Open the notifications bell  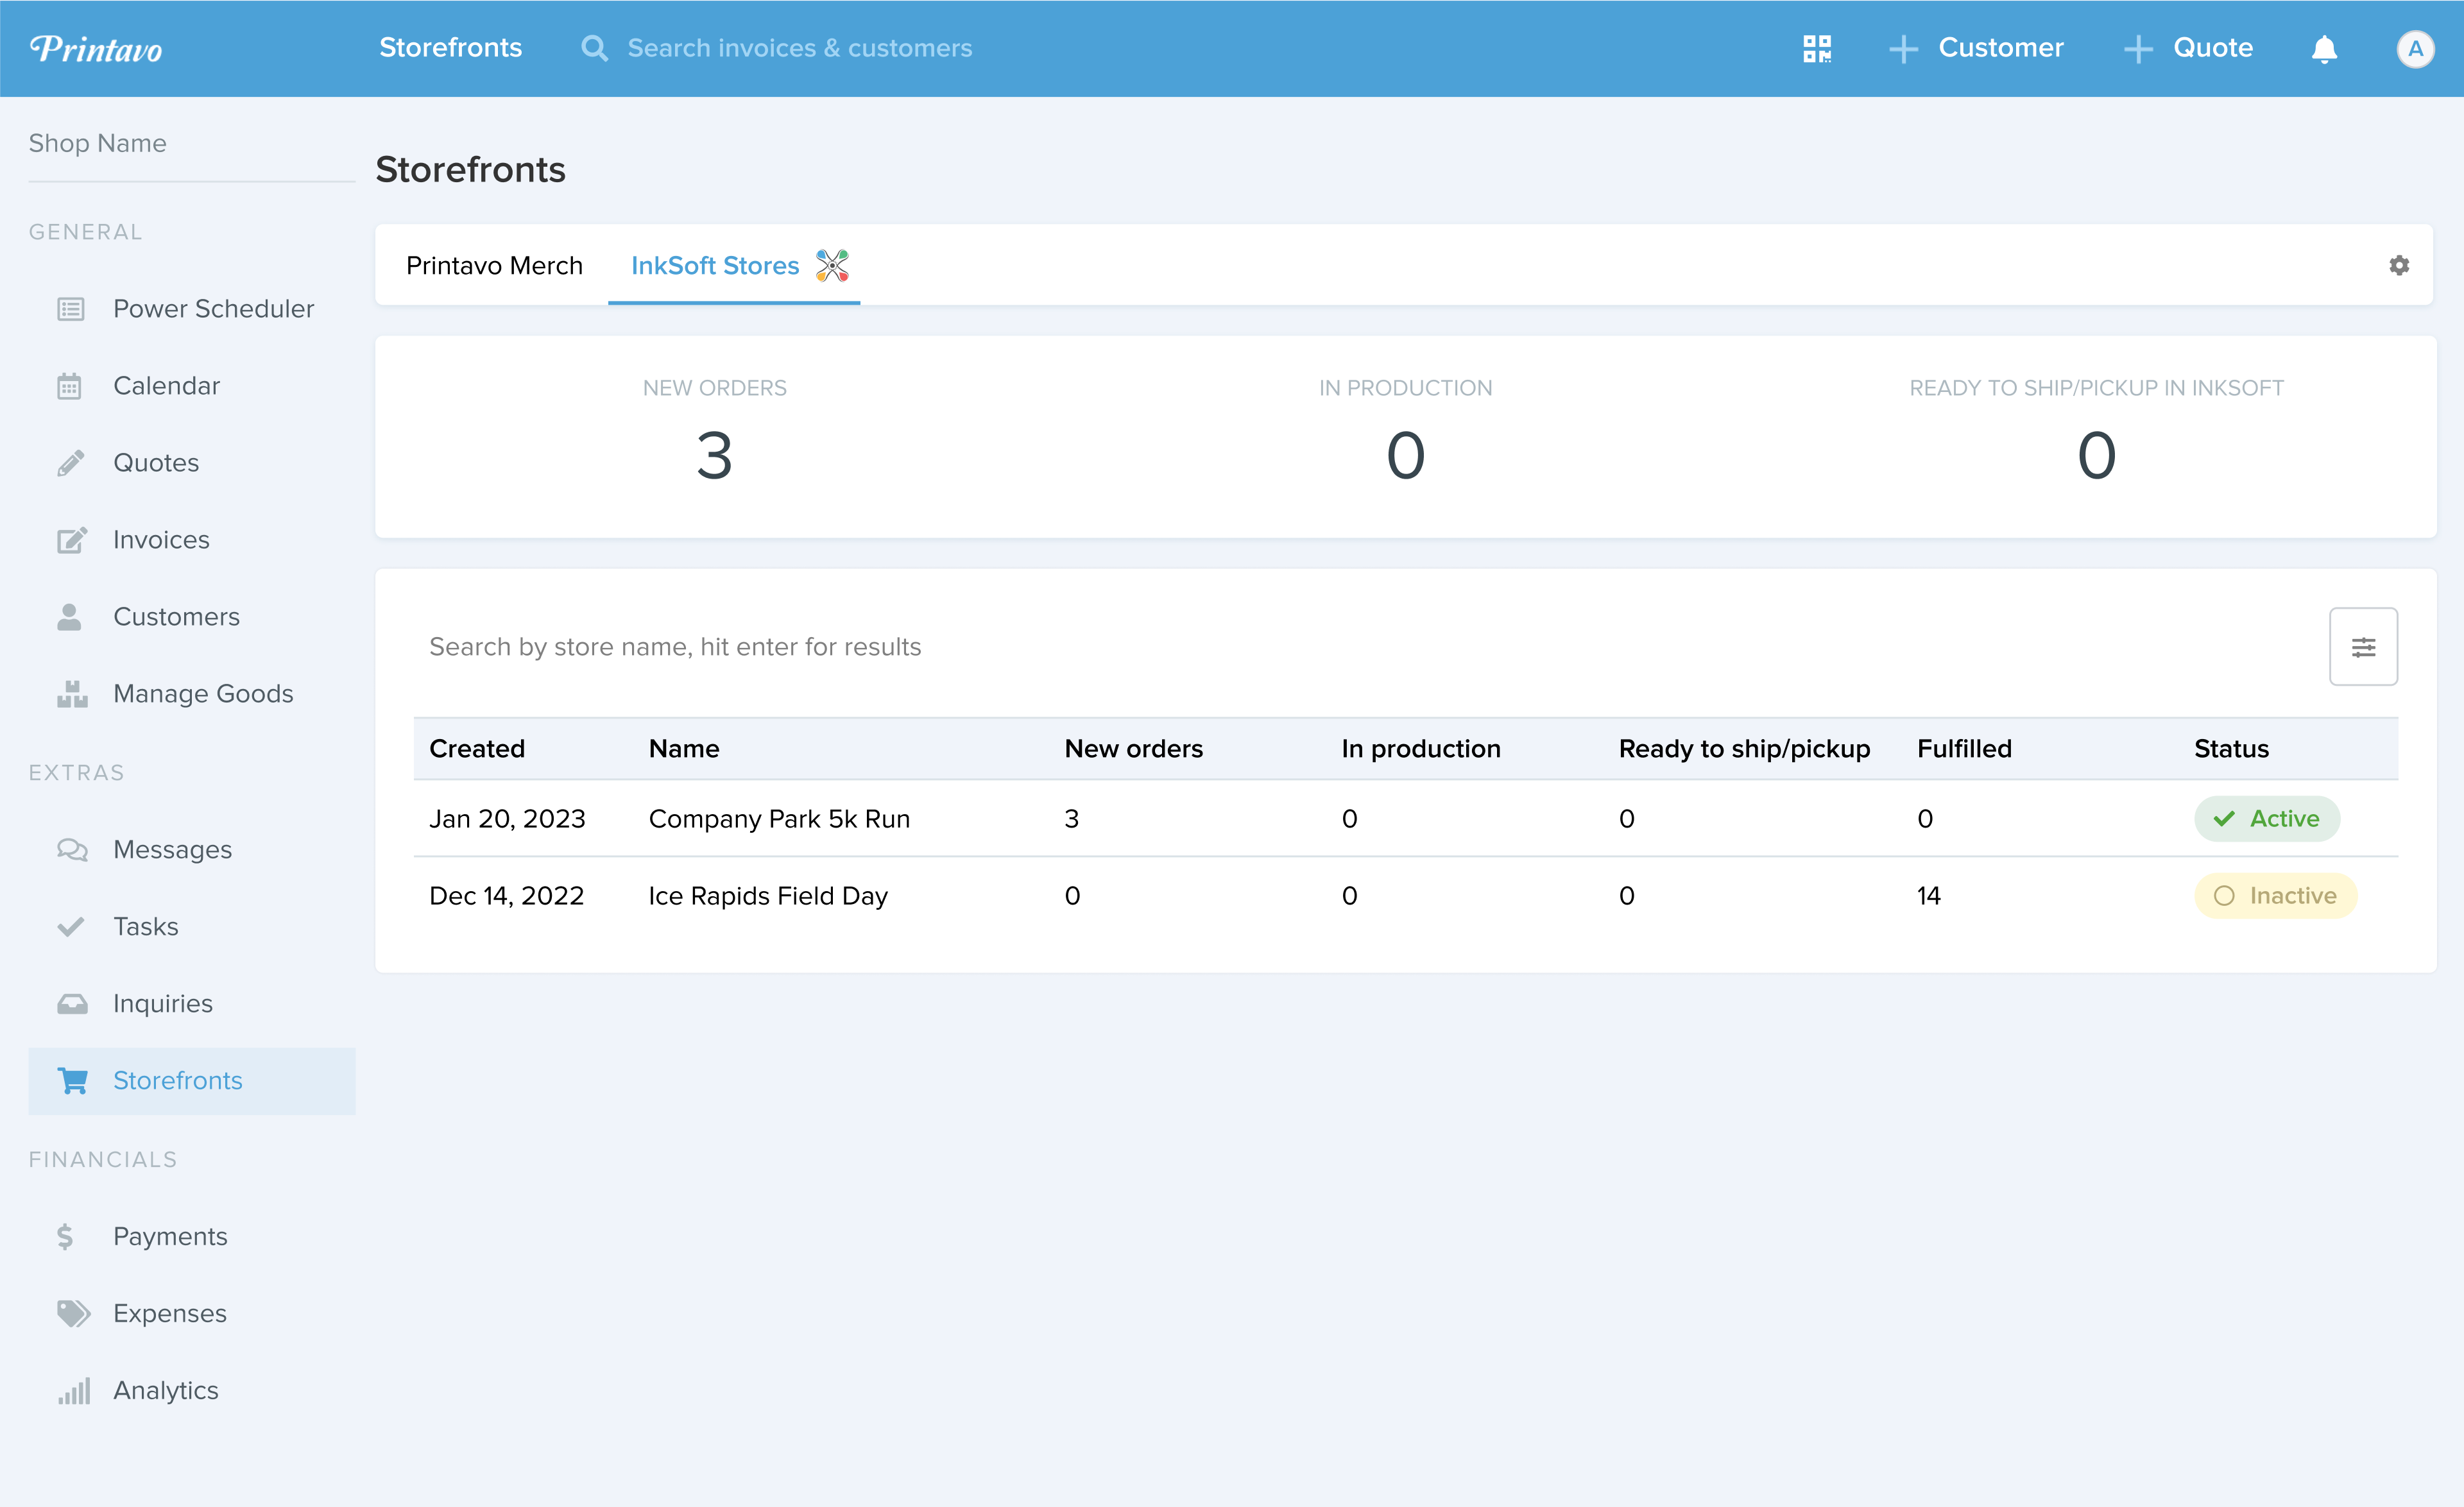(2324, 49)
